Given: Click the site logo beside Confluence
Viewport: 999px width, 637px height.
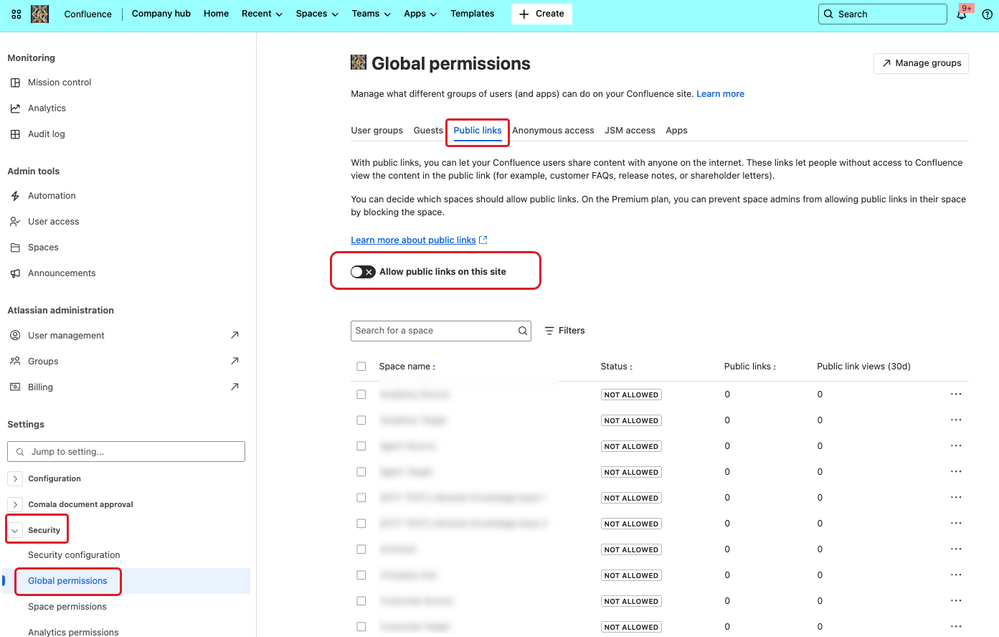Looking at the screenshot, I should [40, 14].
